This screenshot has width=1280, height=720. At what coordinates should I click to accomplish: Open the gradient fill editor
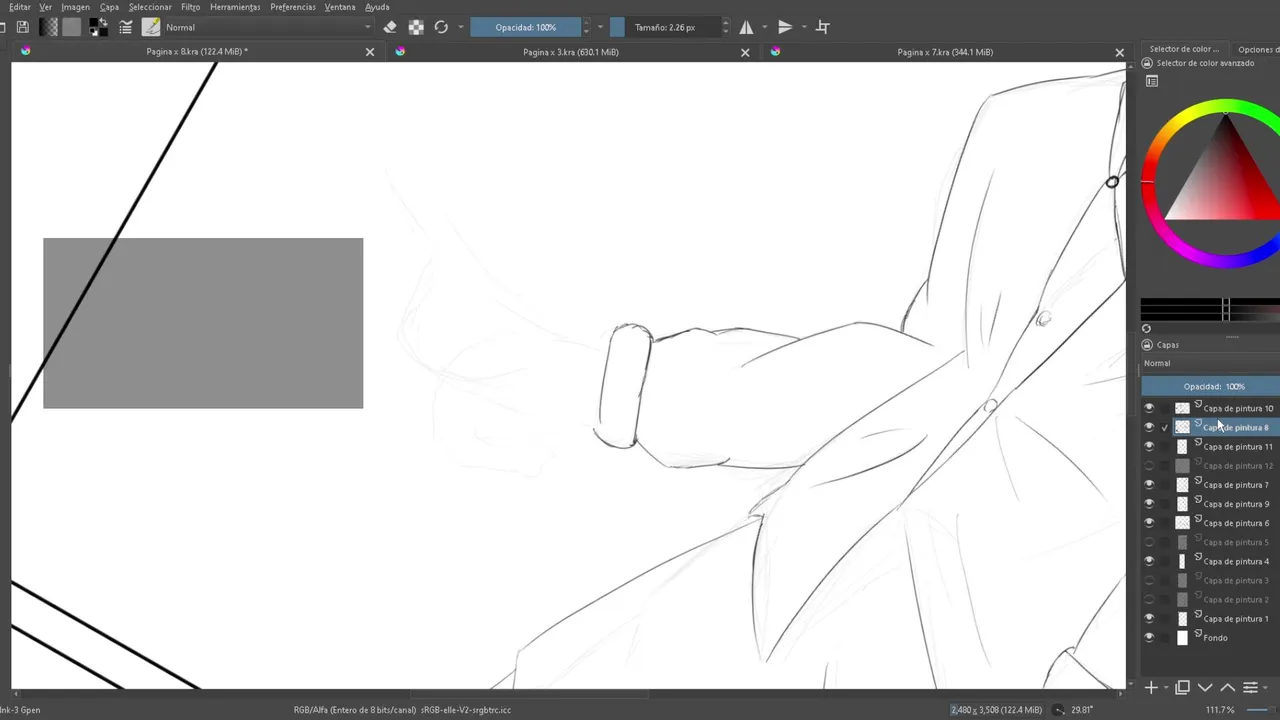48,27
